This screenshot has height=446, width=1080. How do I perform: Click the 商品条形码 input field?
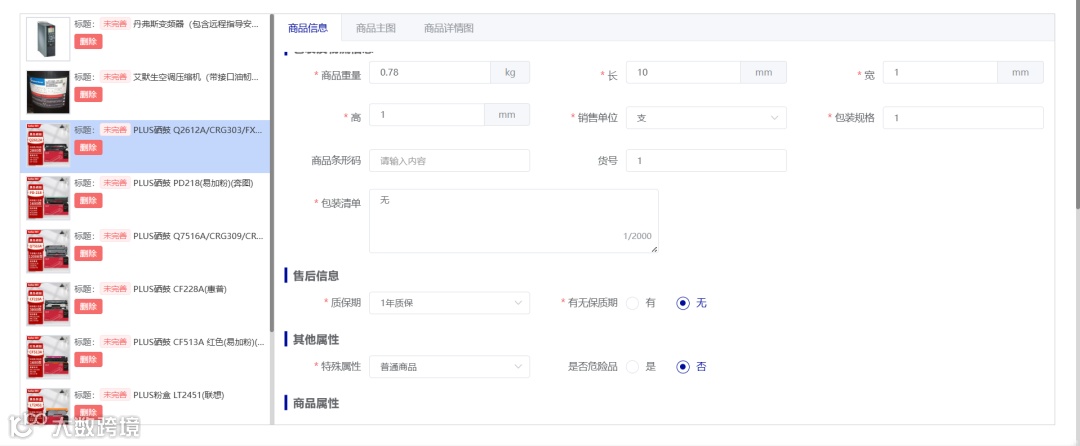pyautogui.click(x=450, y=160)
